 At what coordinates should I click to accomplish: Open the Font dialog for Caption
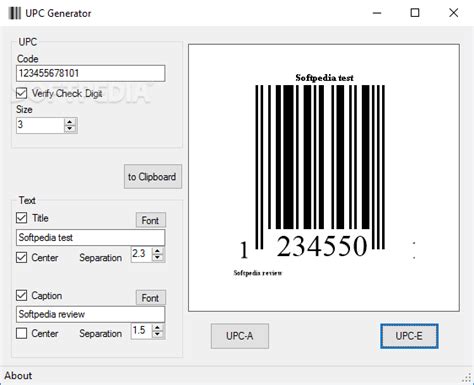click(x=151, y=298)
